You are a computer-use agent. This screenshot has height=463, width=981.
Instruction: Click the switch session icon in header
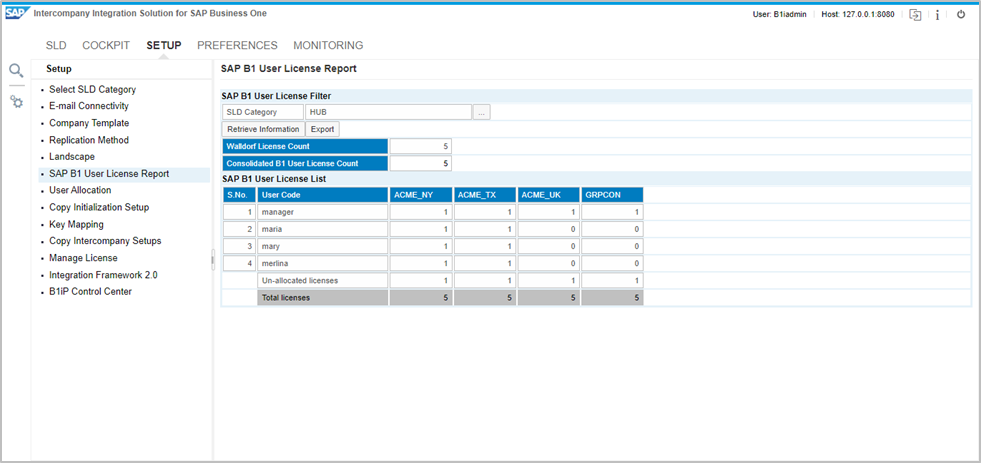[x=915, y=15]
